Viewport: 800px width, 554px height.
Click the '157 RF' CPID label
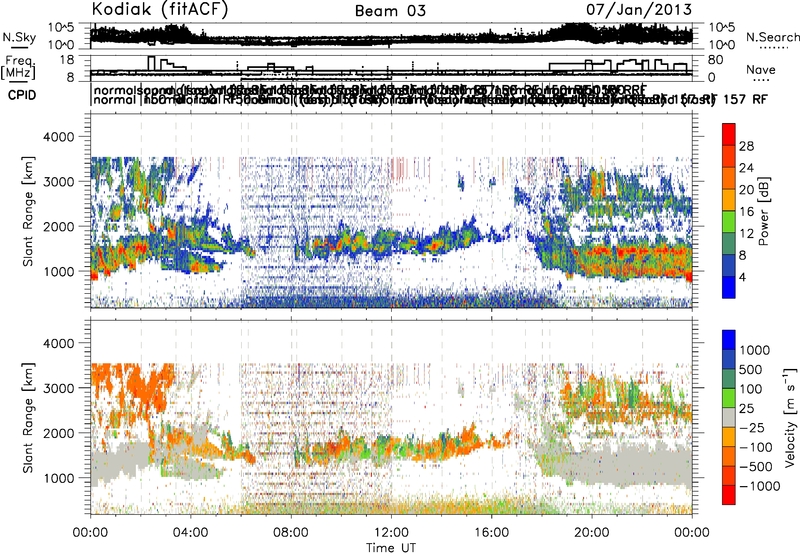coord(745,99)
